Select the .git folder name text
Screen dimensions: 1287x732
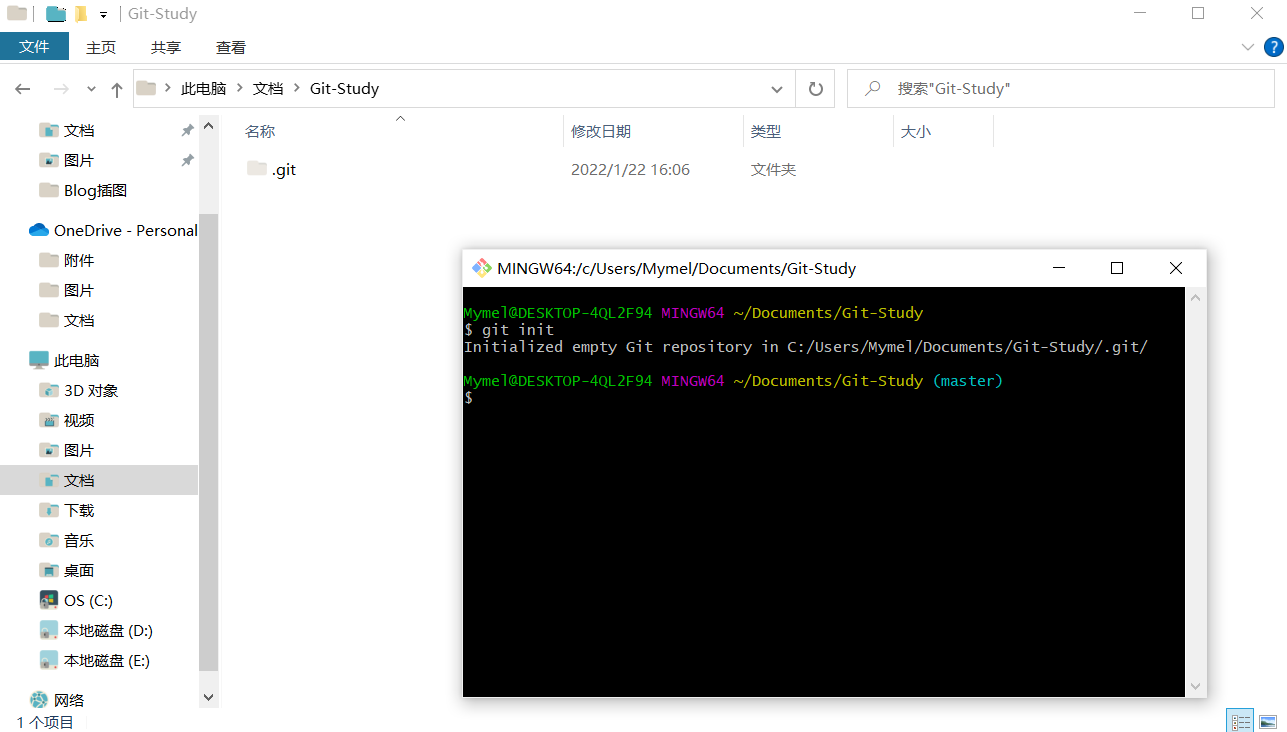click(x=284, y=170)
